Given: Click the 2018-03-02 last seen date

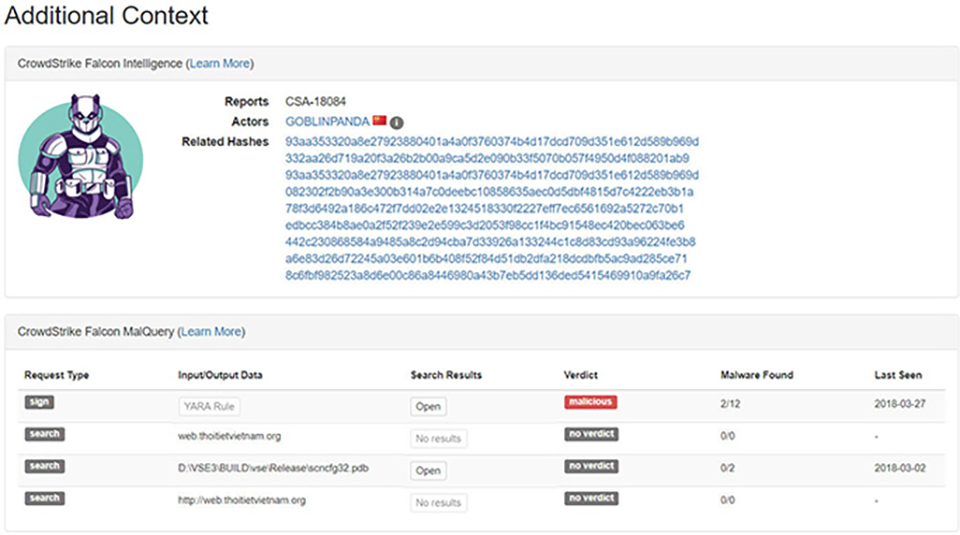Looking at the screenshot, I should tap(900, 468).
